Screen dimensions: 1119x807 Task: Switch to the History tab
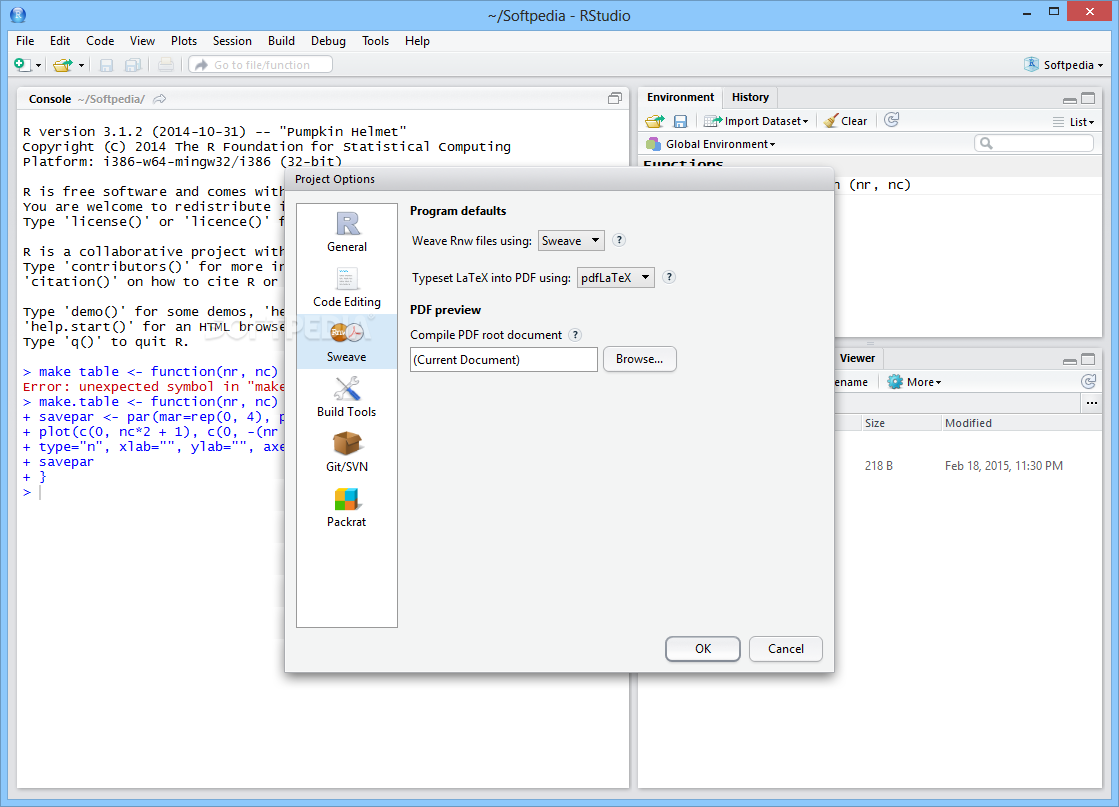pyautogui.click(x=750, y=97)
